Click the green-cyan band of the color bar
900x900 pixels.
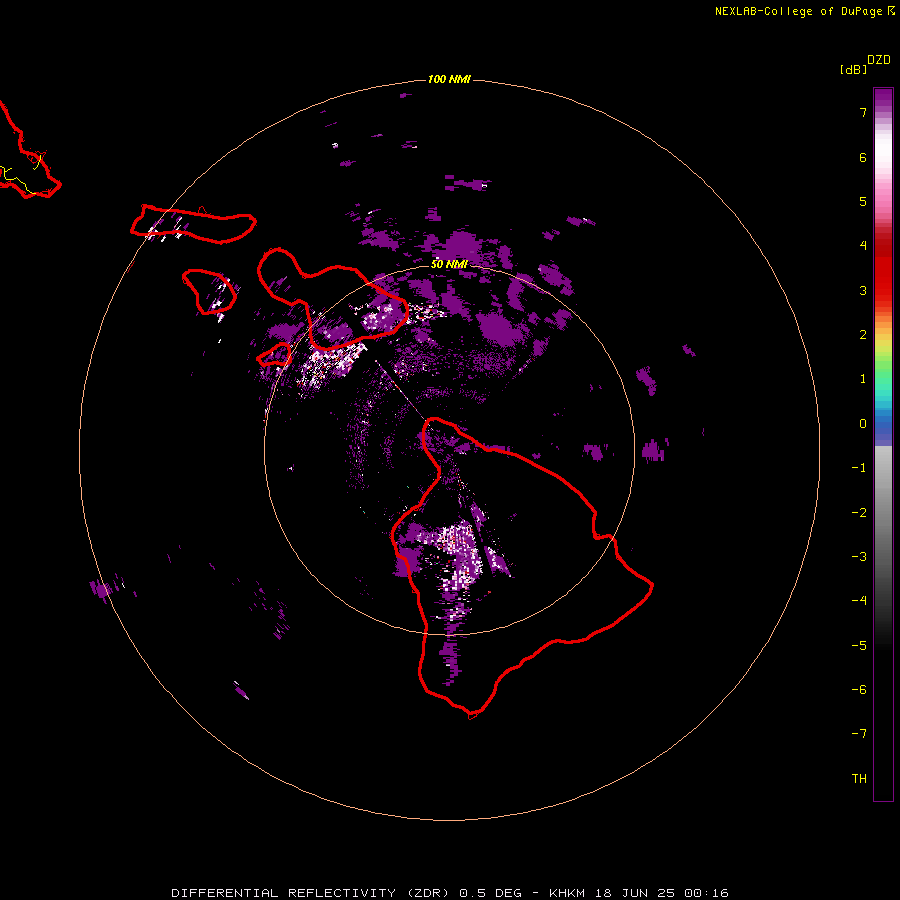pyautogui.click(x=883, y=385)
